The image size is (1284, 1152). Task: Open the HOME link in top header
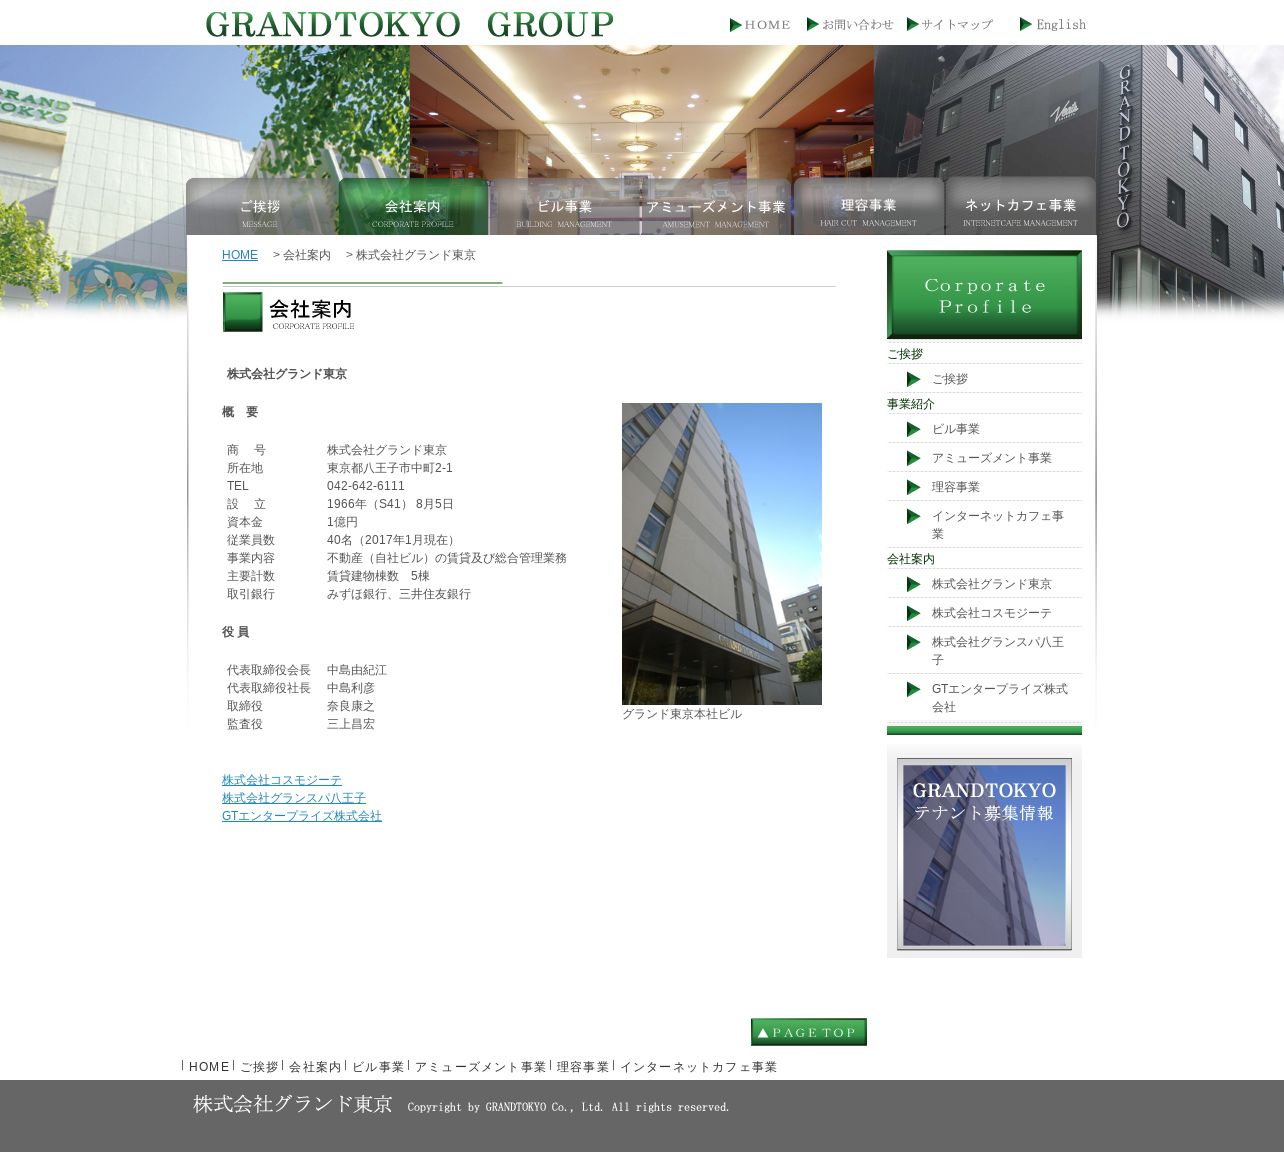(x=767, y=25)
